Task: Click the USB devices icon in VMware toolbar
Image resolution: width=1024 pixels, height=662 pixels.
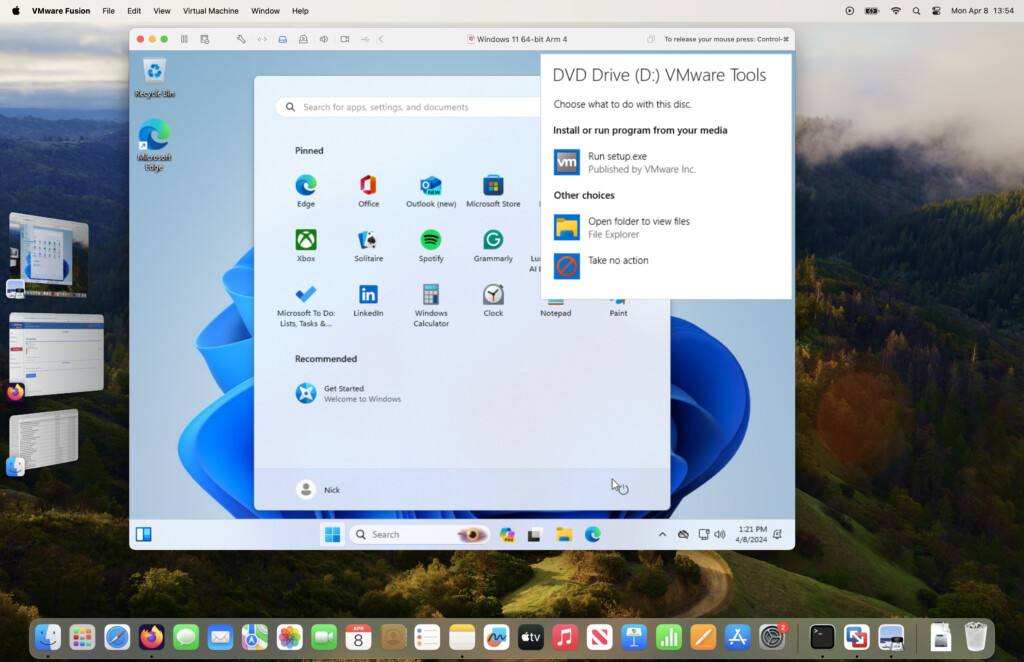Action: click(365, 39)
